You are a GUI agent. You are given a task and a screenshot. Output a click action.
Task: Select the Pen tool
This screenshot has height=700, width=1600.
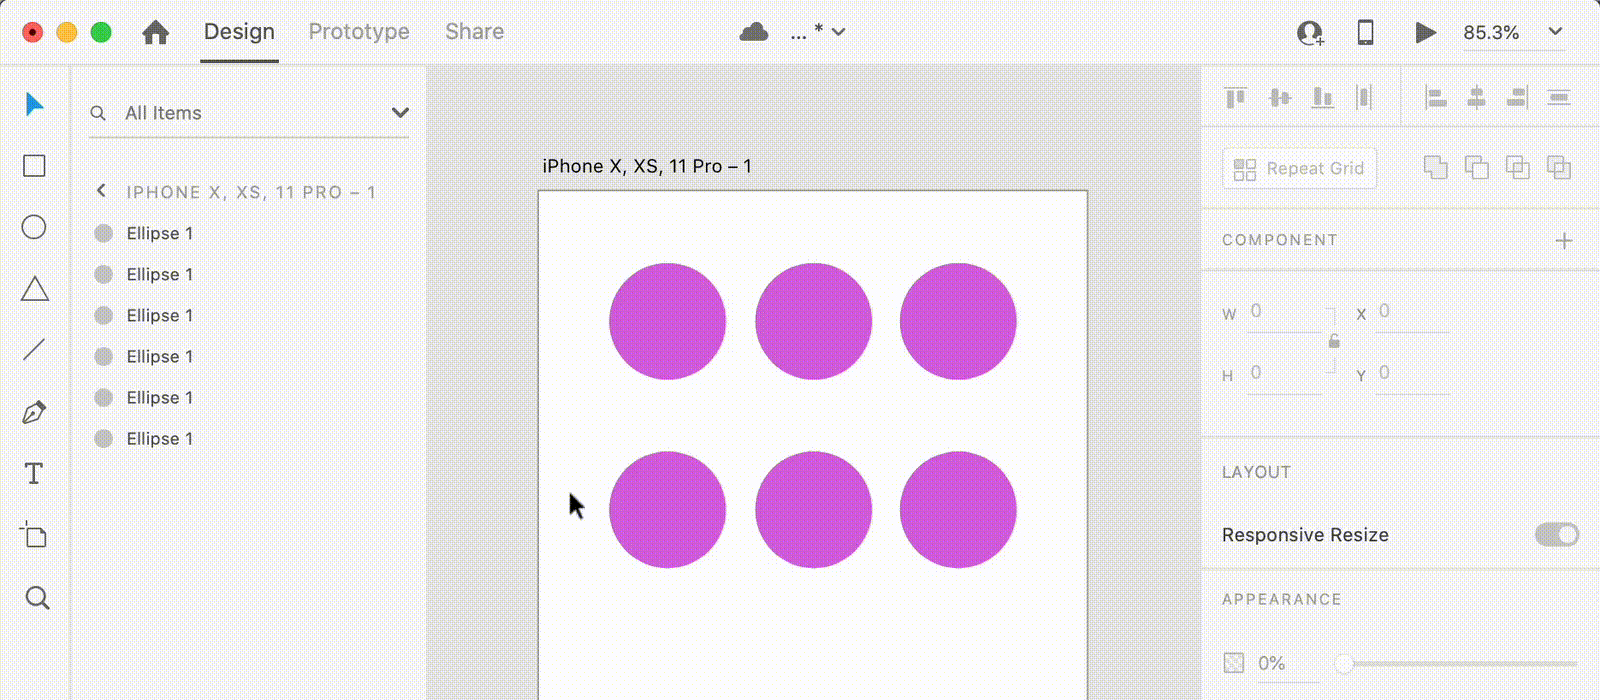click(x=34, y=412)
